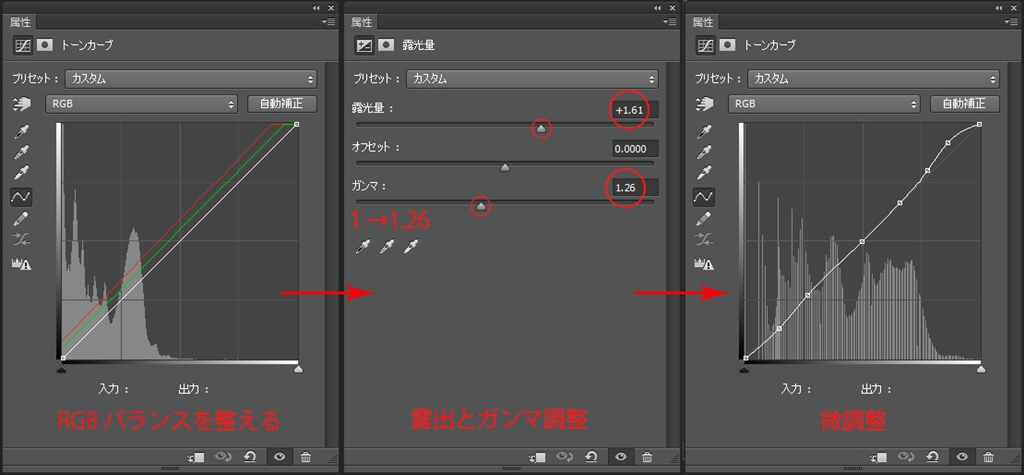Click ガンマ value field showing 1.26
Viewport: 1024px width, 475px height.
pos(635,188)
